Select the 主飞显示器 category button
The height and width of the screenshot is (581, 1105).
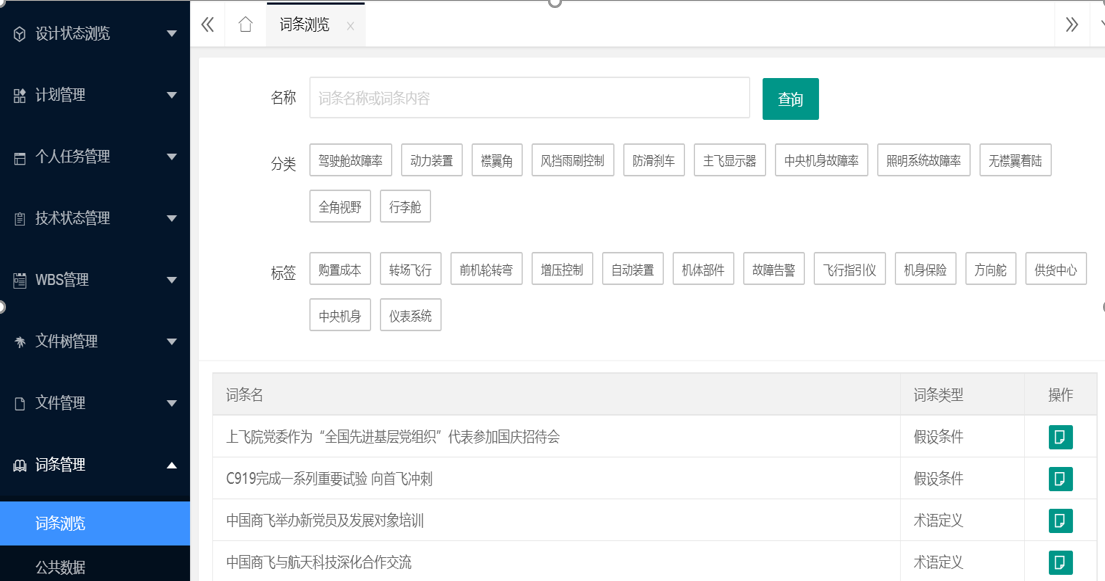[x=730, y=160]
